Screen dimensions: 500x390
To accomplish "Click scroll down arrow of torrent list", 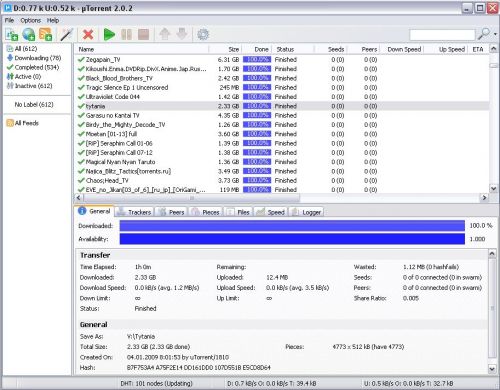I will 494,188.
